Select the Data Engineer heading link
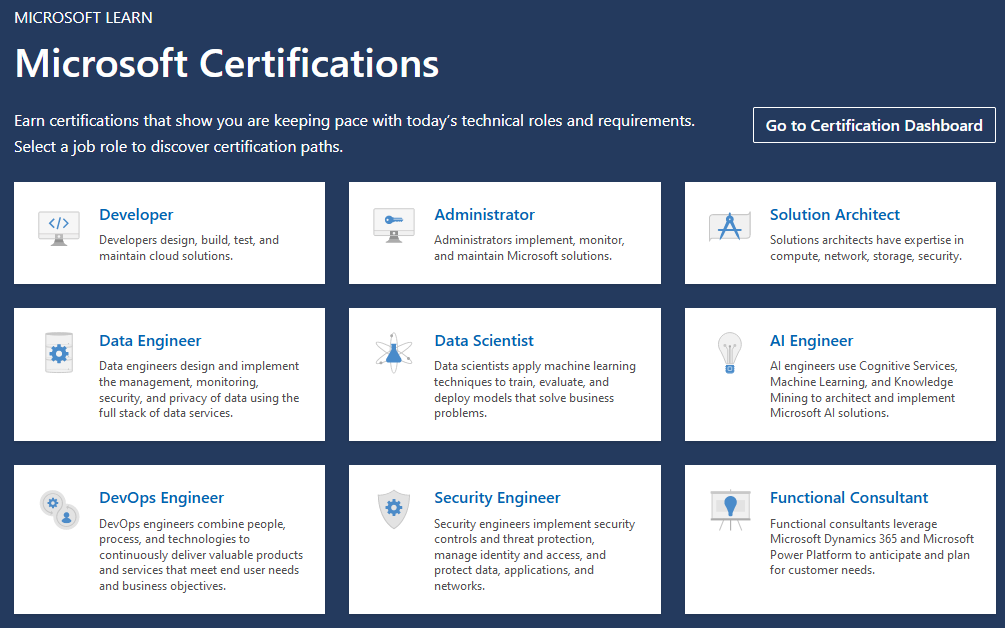Screen dimensions: 1005x628 (150, 341)
